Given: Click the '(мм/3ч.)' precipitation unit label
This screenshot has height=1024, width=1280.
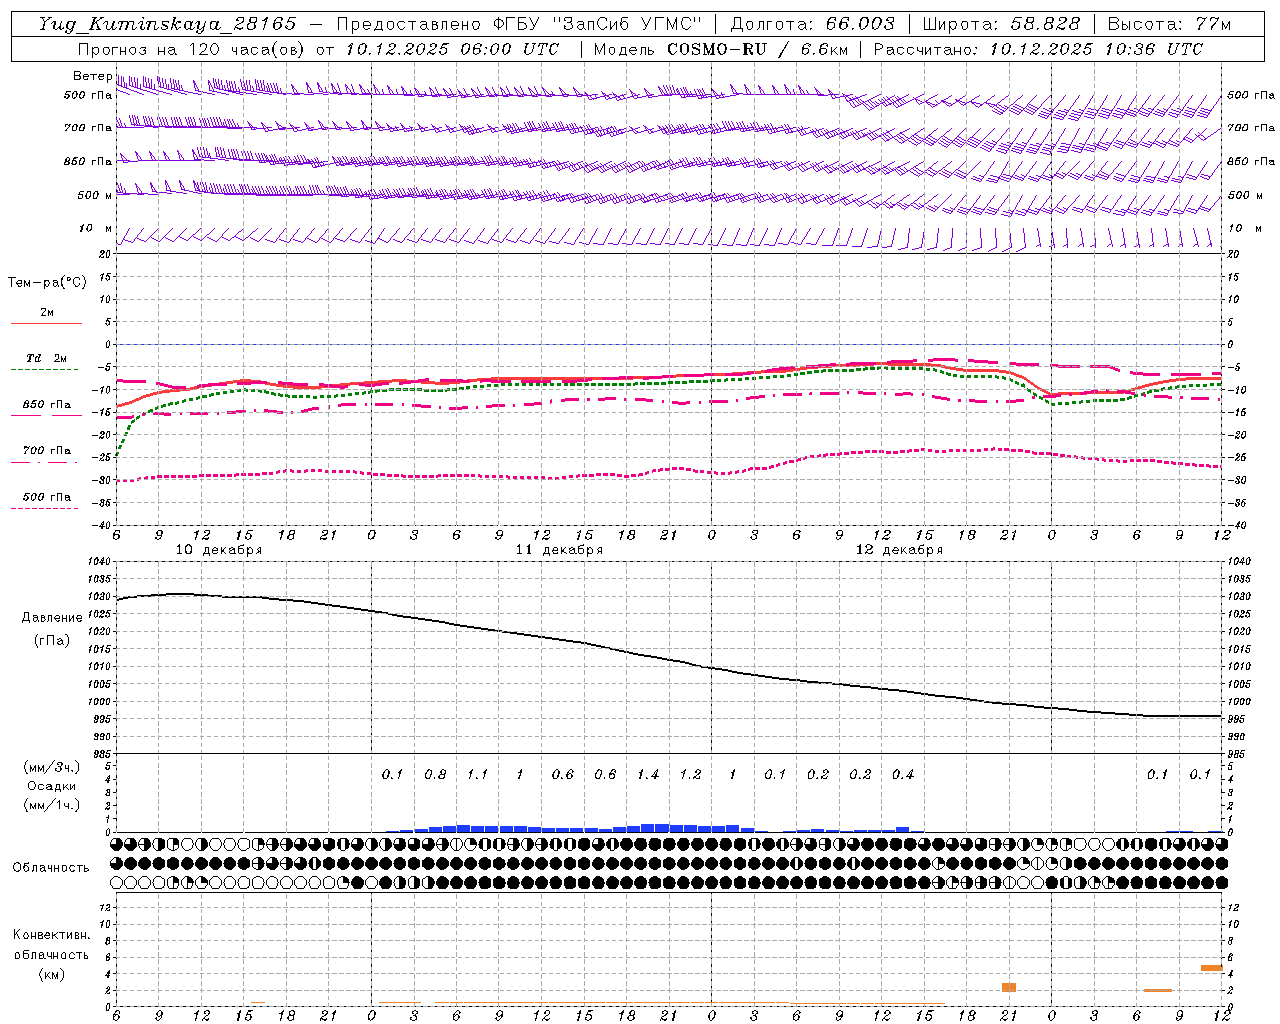Looking at the screenshot, I should [x=52, y=767].
